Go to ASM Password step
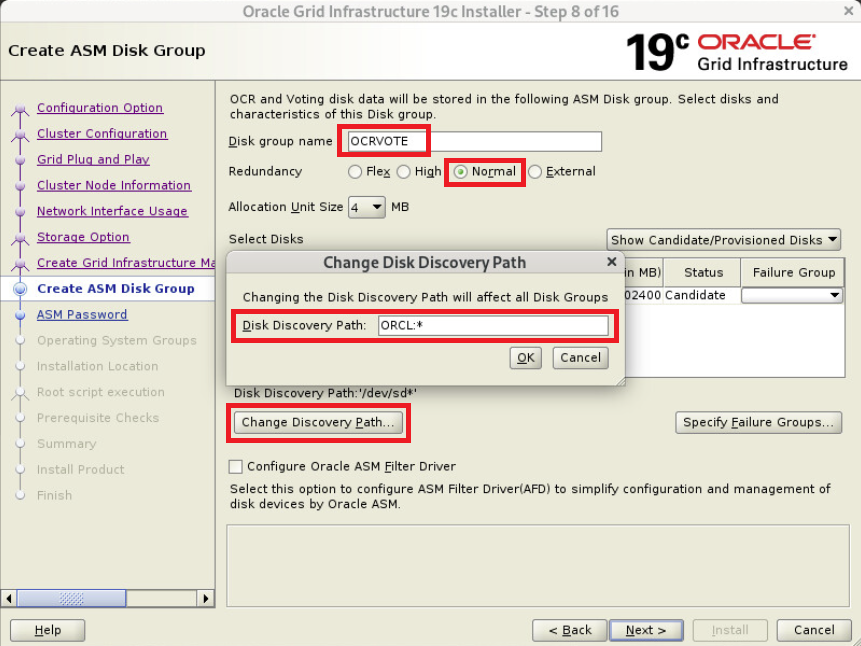 (x=82, y=314)
